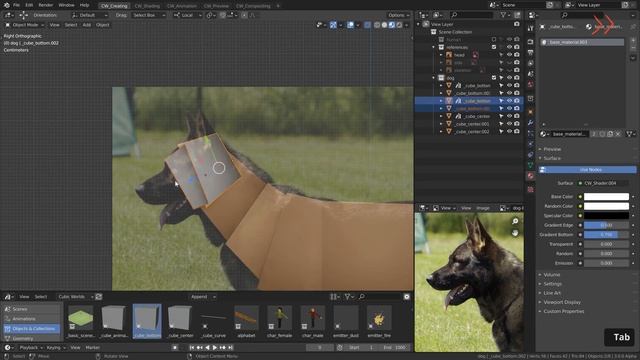Collapse the dog collection in outliner
The height and width of the screenshot is (360, 640).
coord(433,78)
